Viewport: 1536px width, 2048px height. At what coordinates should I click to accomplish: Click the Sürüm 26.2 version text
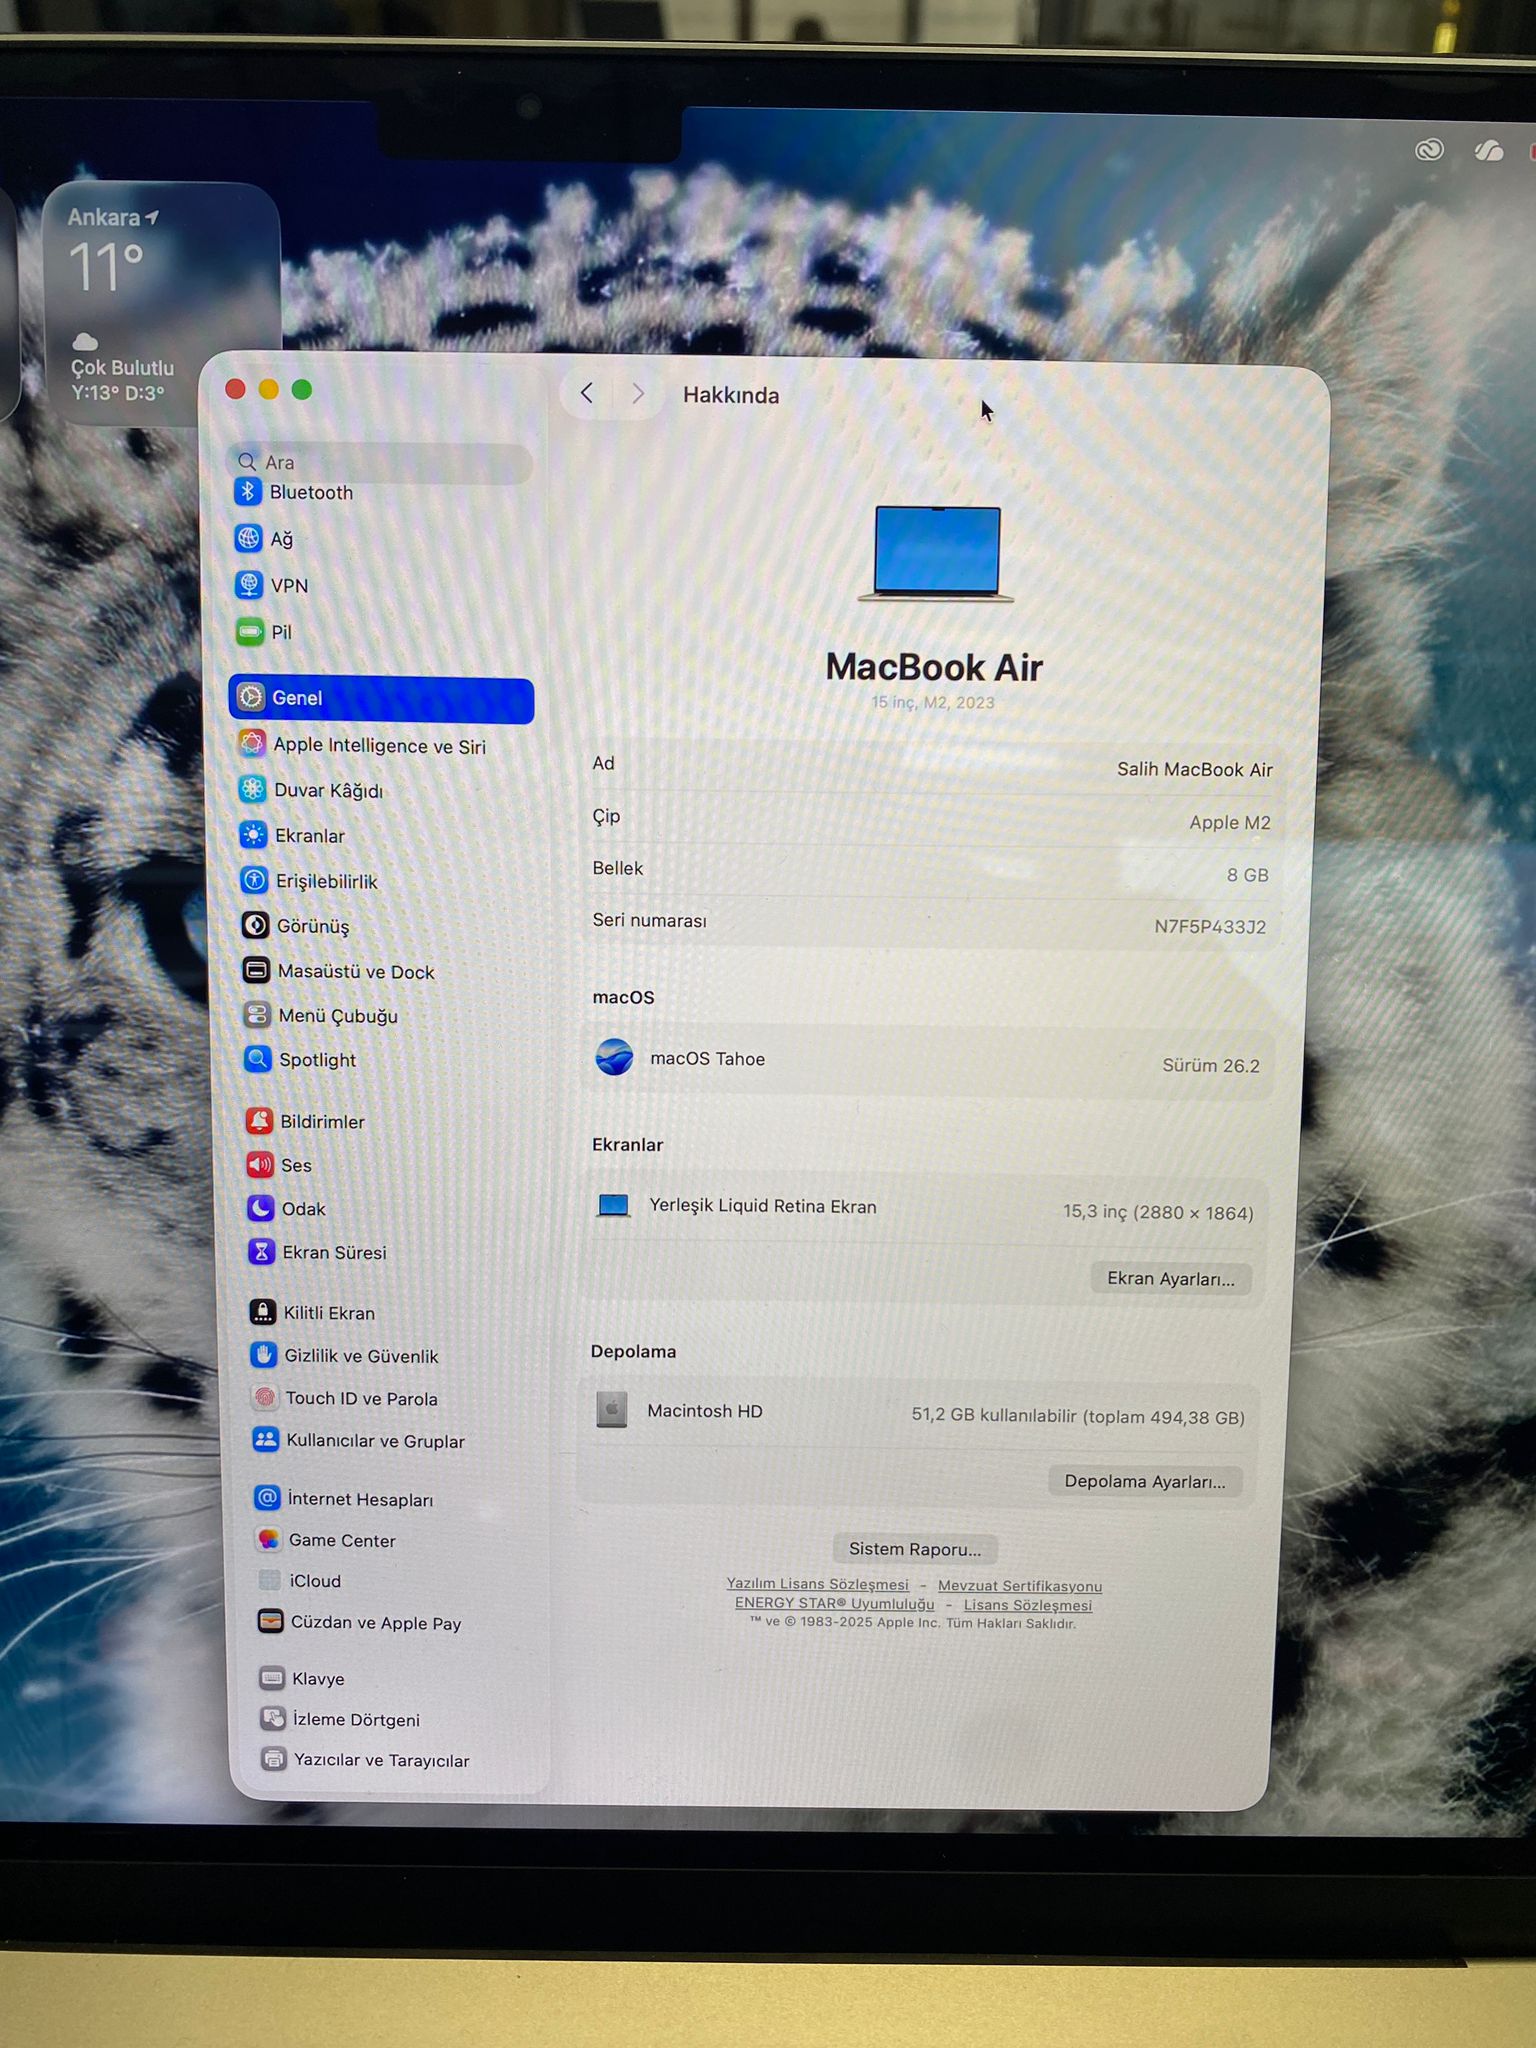1211,1065
